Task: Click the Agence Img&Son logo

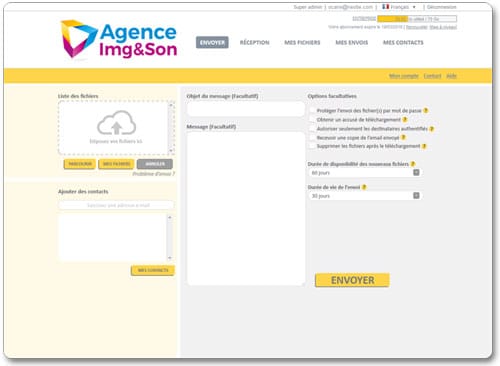Action: click(x=118, y=39)
